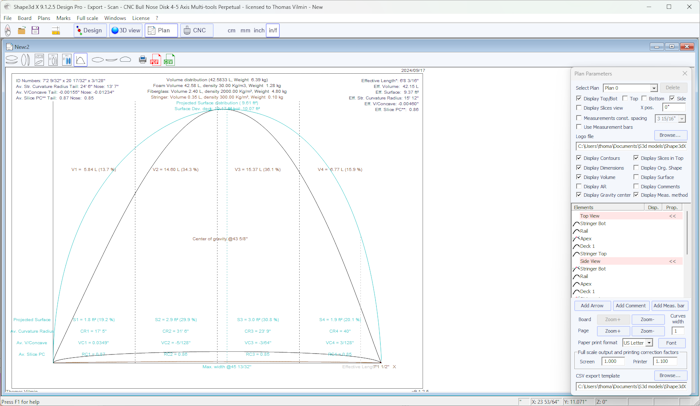Image resolution: width=700 pixels, height=406 pixels.
Task: Click the red PDF export icon
Action: click(155, 60)
